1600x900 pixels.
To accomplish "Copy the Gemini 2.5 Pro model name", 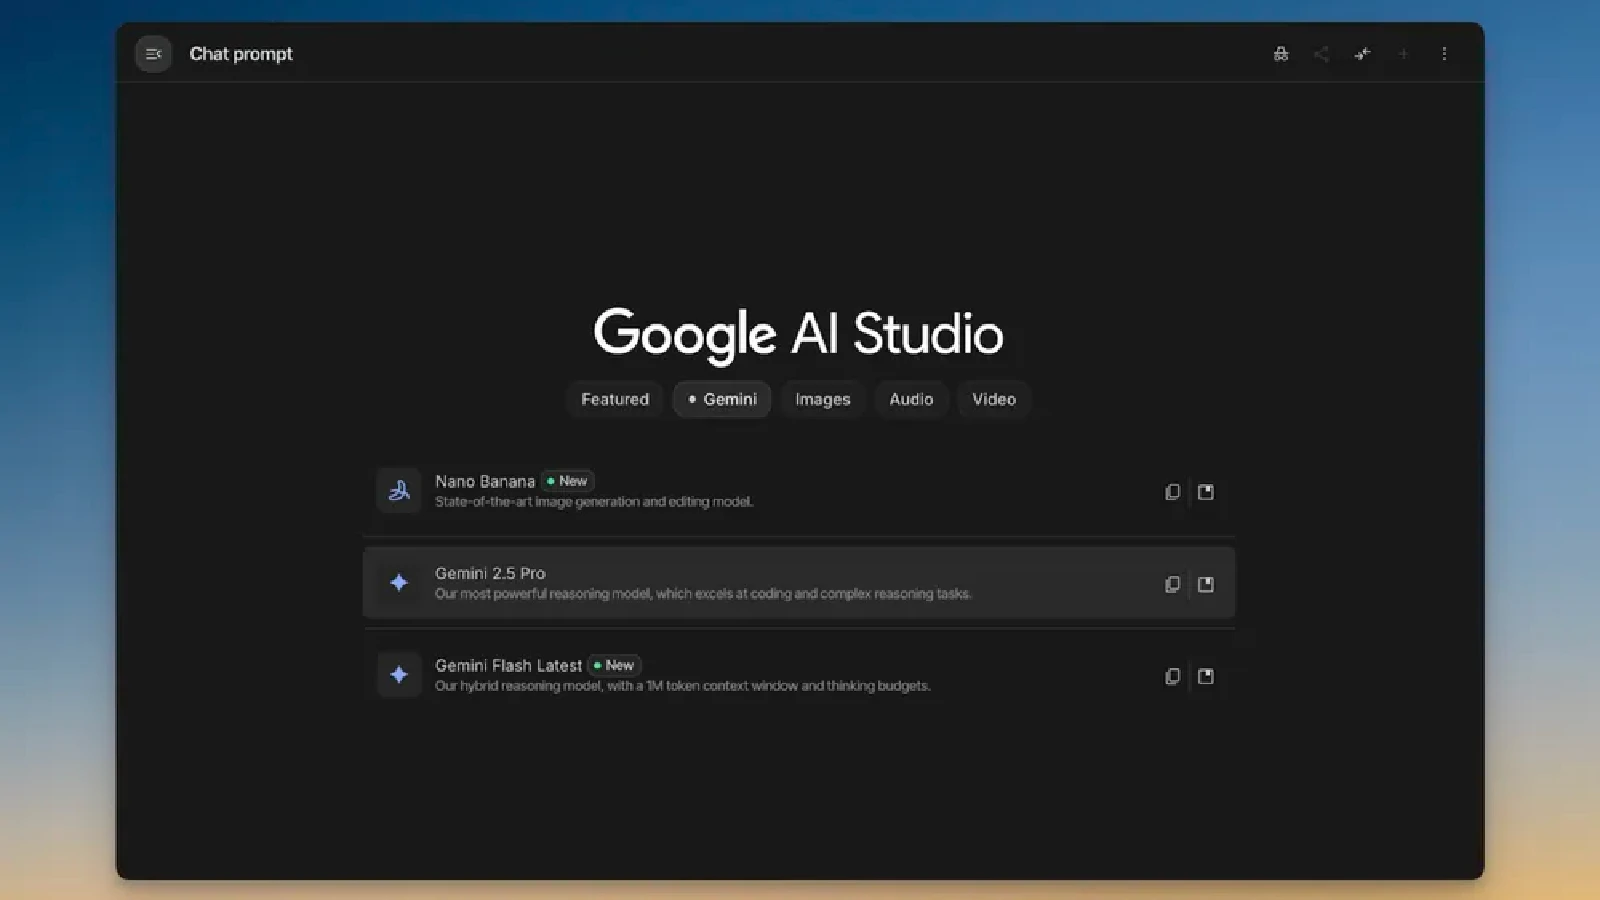I will [x=1172, y=584].
